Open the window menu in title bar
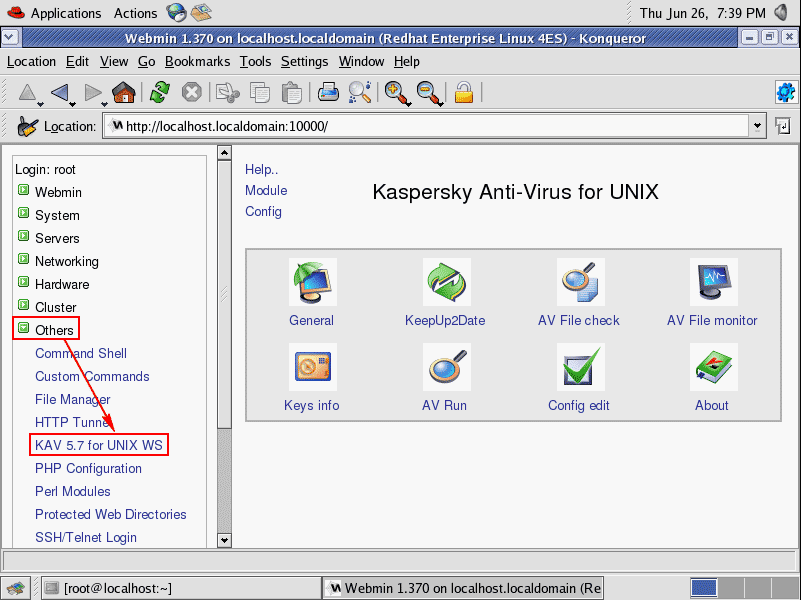This screenshot has width=801, height=600. (10, 38)
